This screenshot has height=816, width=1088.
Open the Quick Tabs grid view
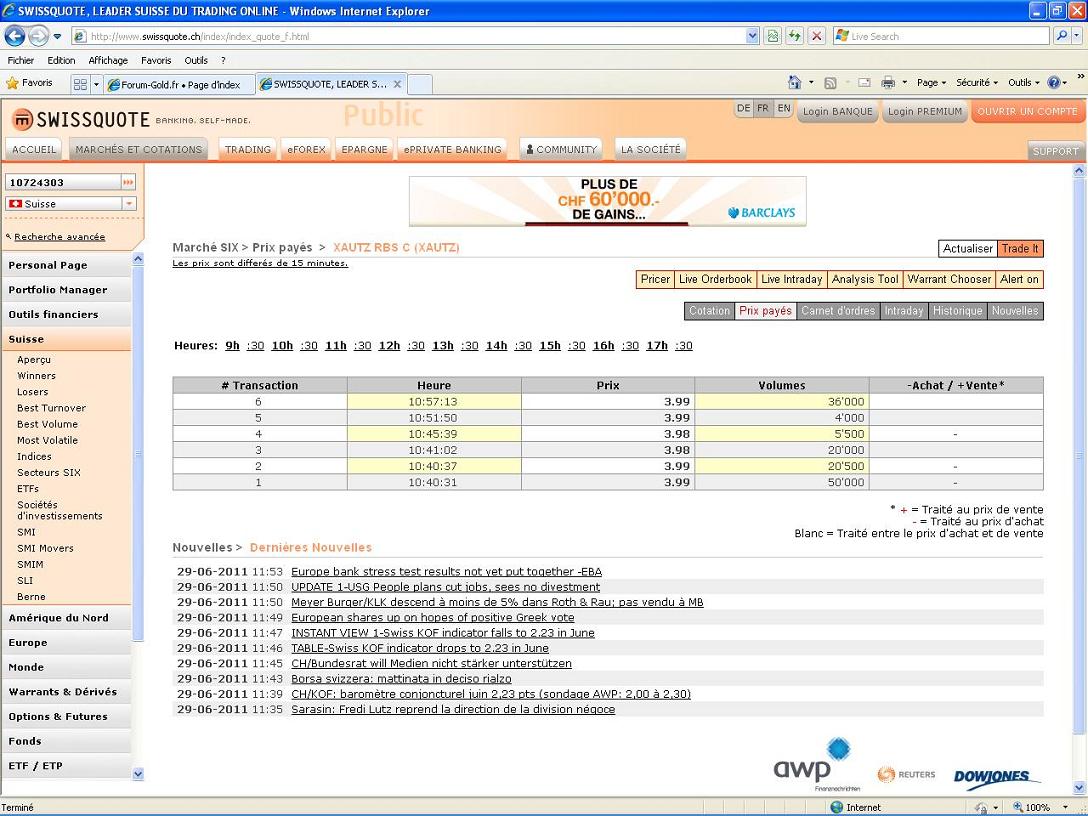pyautogui.click(x=80, y=84)
